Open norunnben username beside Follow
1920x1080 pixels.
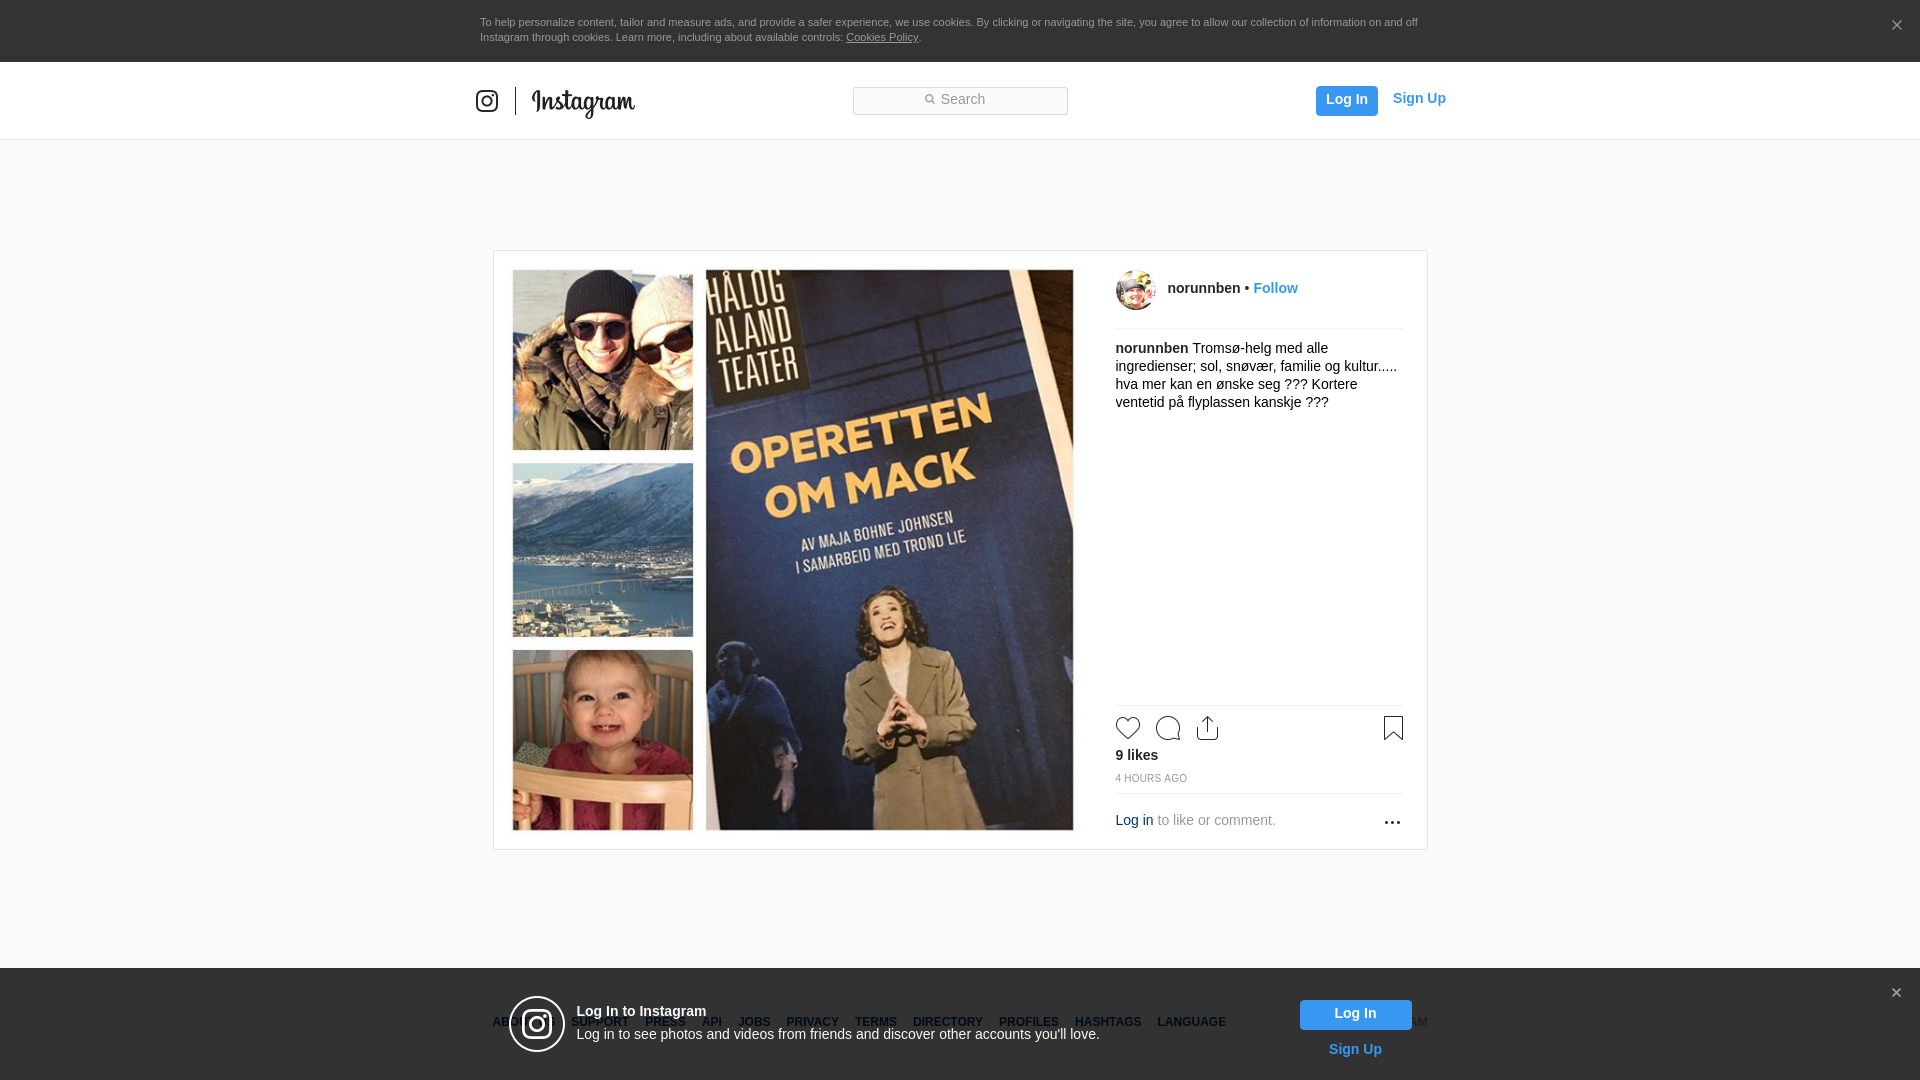(x=1204, y=288)
